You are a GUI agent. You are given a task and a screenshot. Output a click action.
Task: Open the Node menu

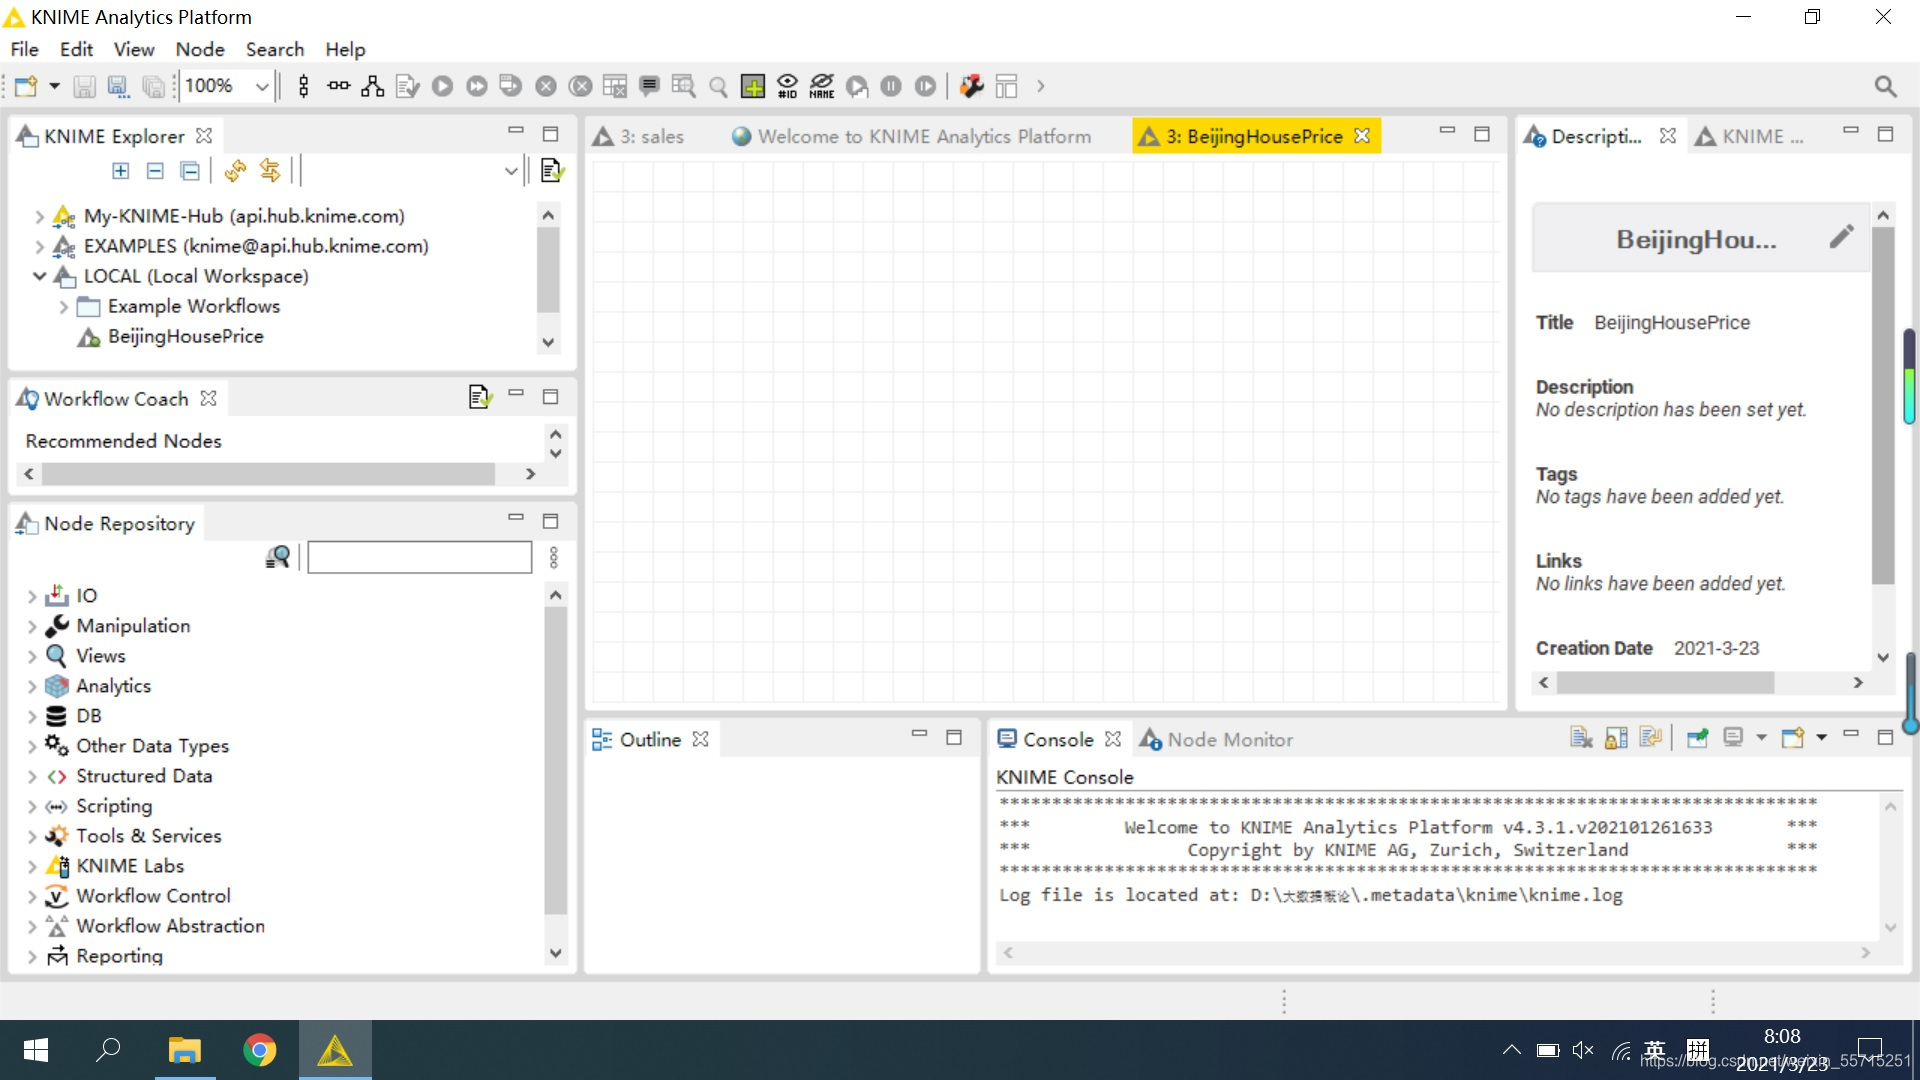coord(200,49)
